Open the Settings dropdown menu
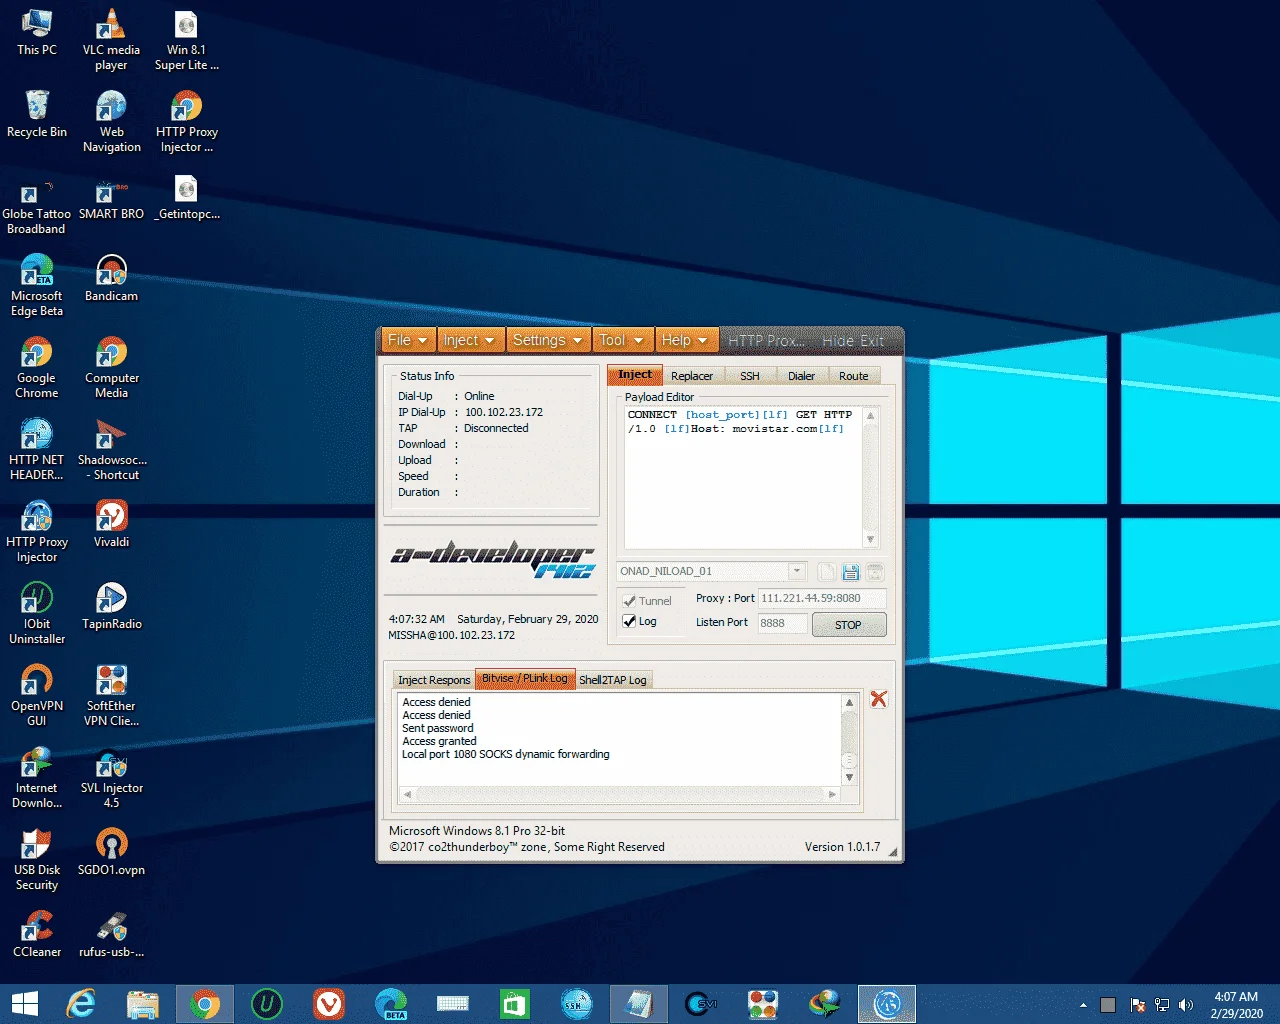 (547, 340)
